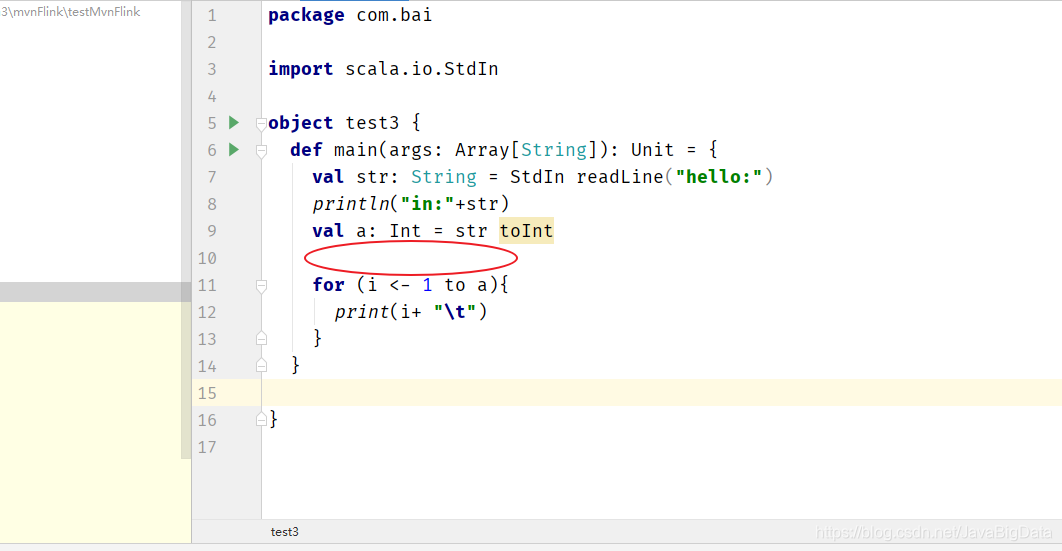Select the test3 breadcrumb at bottom

coord(284,532)
